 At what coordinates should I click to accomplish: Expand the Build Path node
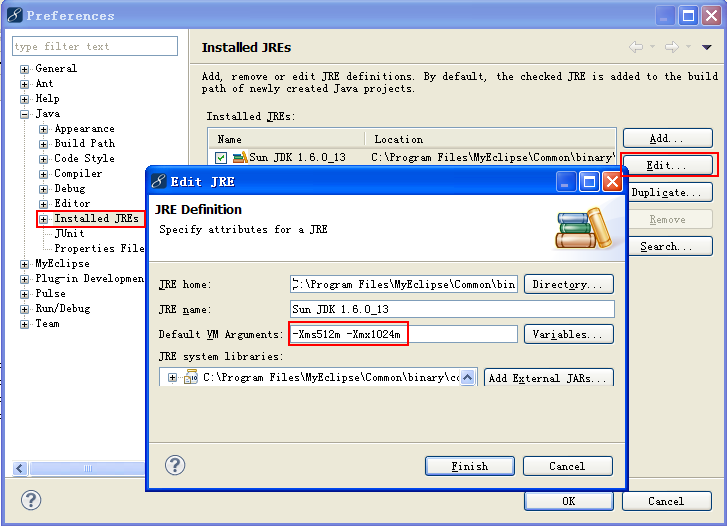43,144
